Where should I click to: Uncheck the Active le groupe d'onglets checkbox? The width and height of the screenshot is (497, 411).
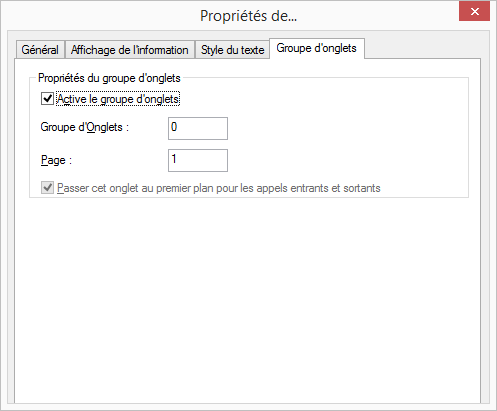[47, 99]
